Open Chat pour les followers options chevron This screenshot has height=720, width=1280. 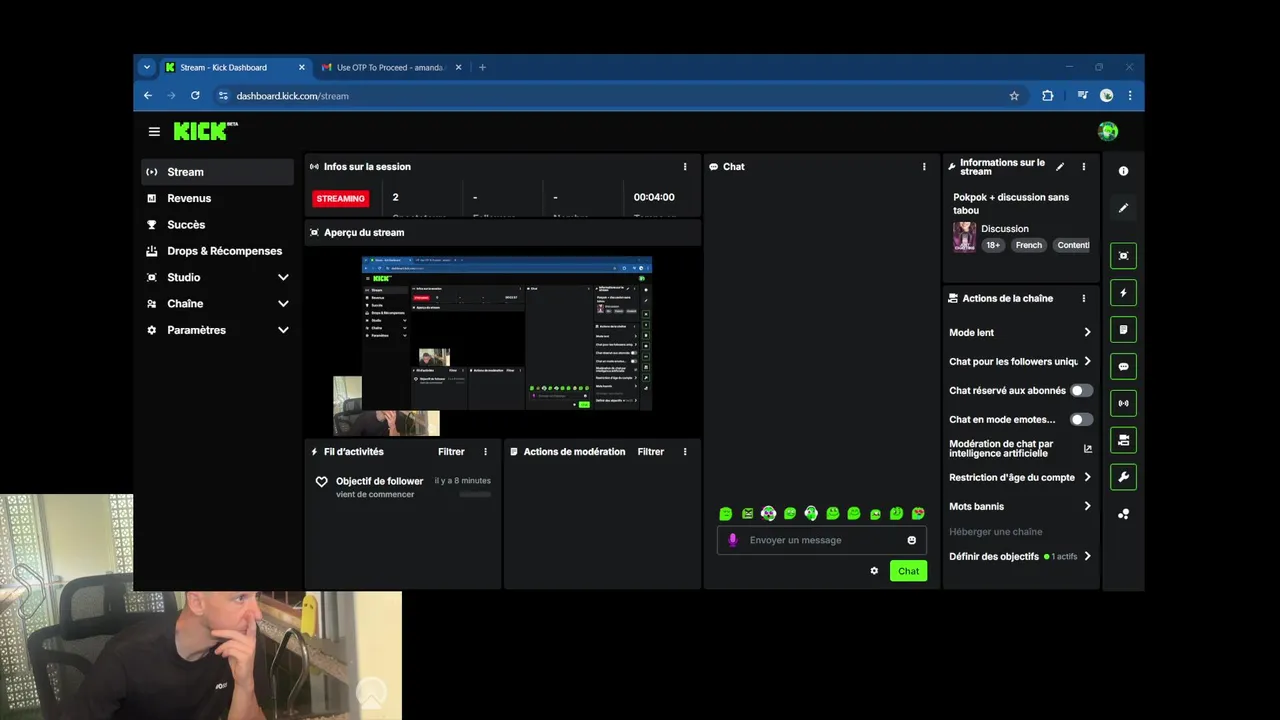coord(1087,362)
